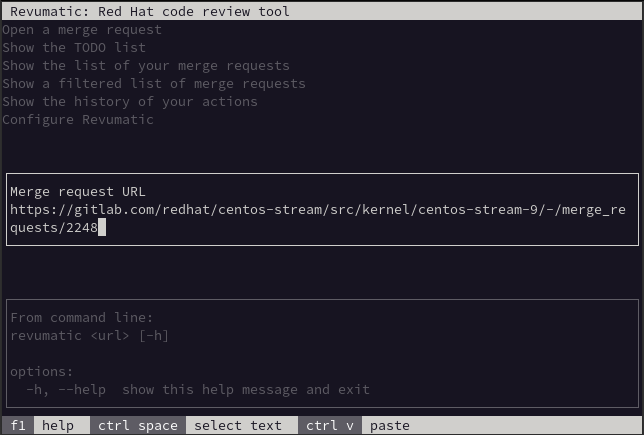Click the 'paste' label in the footer
This screenshot has width=644, height=435.
pyautogui.click(x=390, y=426)
